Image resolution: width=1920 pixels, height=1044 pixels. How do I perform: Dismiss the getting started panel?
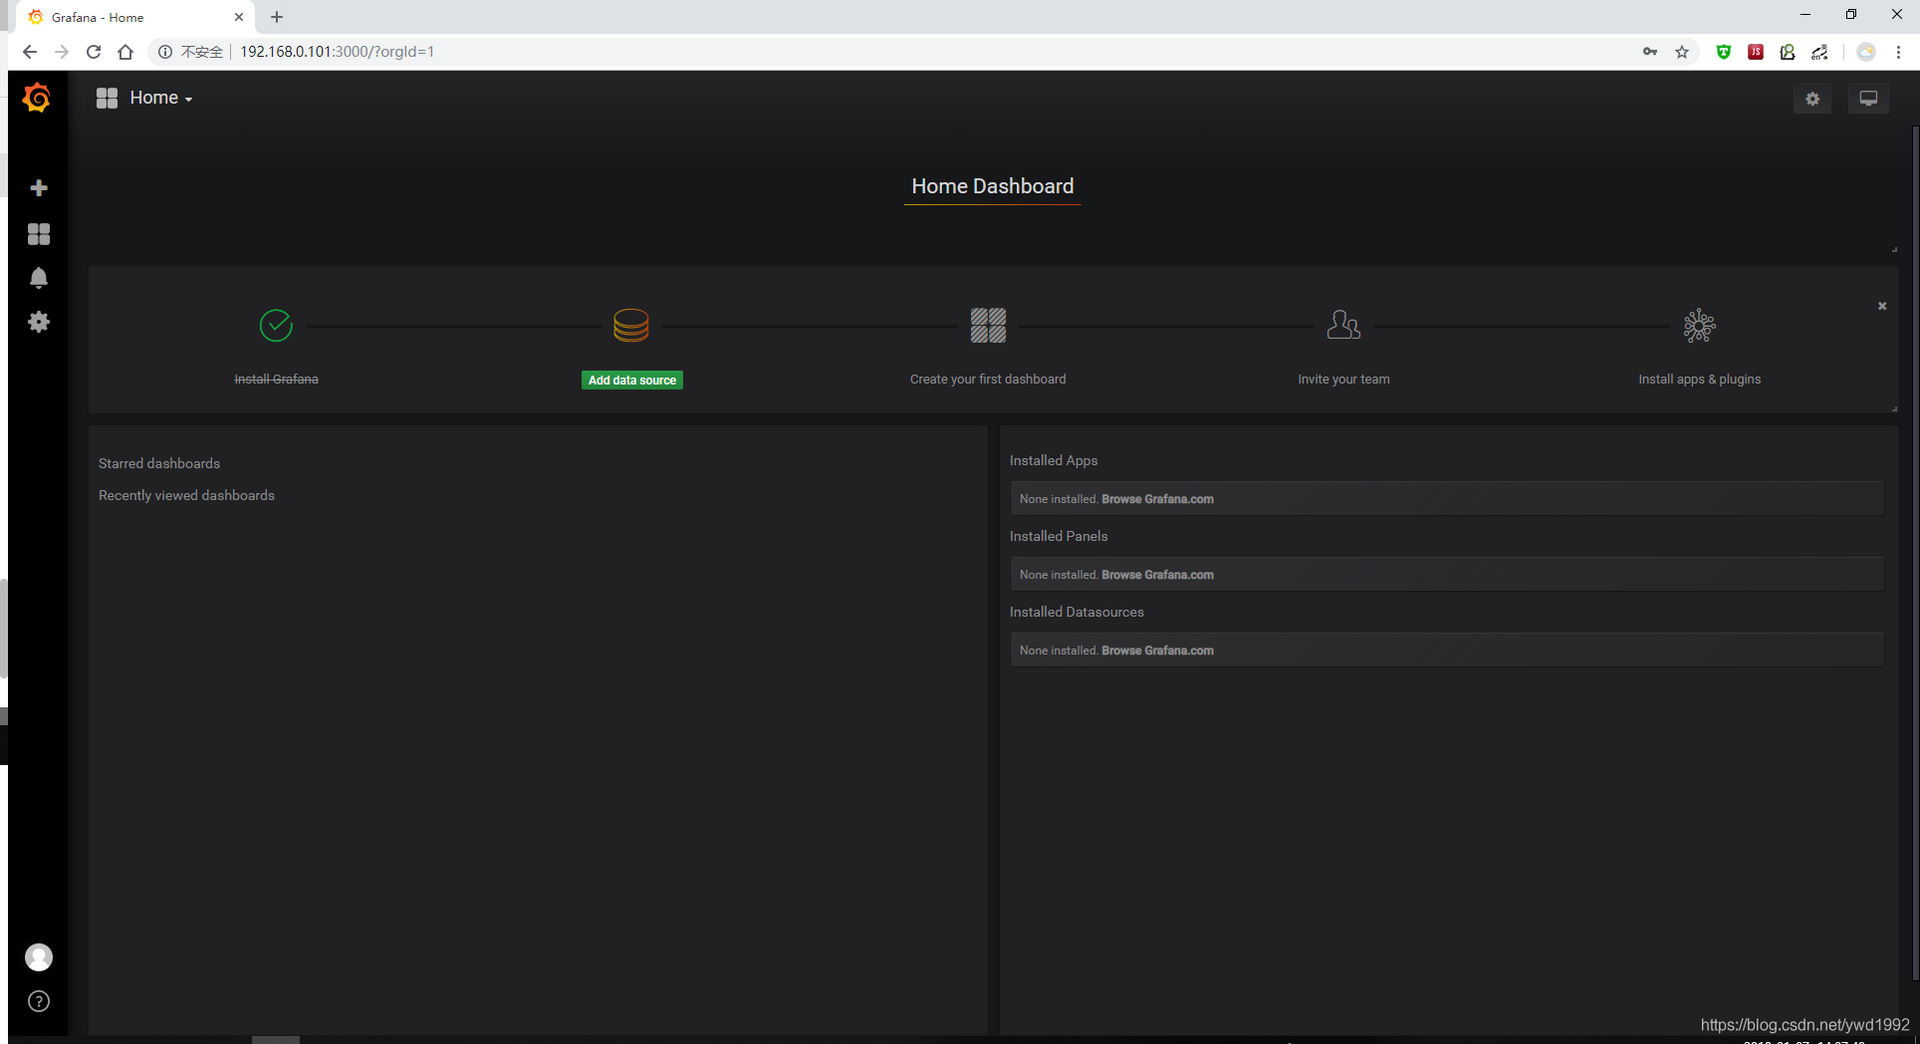pyautogui.click(x=1881, y=306)
